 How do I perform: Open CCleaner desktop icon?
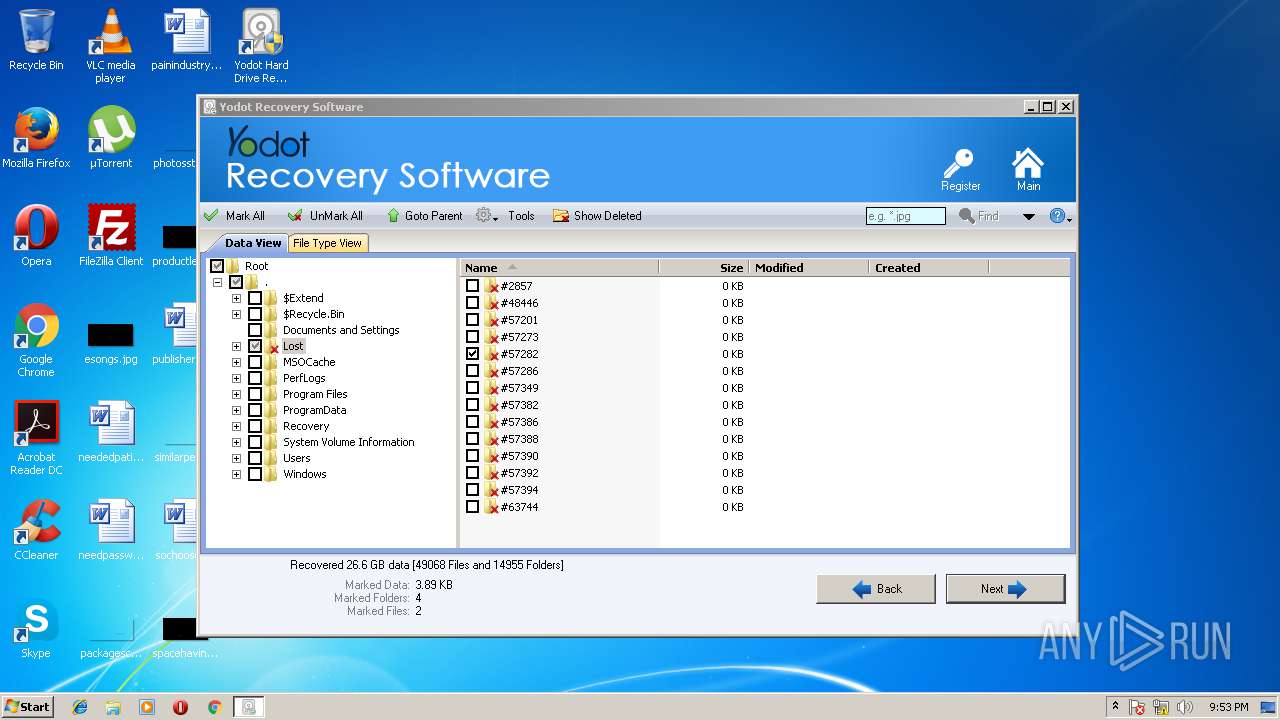coord(36,530)
